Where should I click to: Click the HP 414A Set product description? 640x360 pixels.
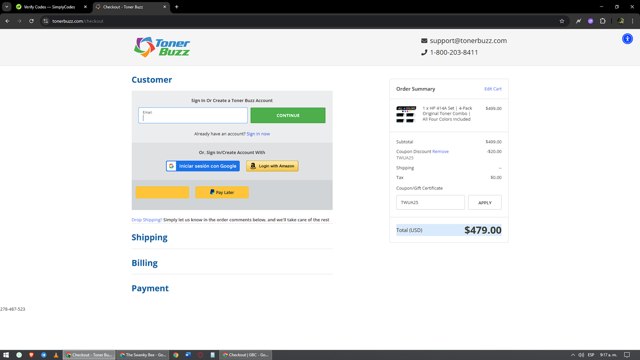point(447,114)
